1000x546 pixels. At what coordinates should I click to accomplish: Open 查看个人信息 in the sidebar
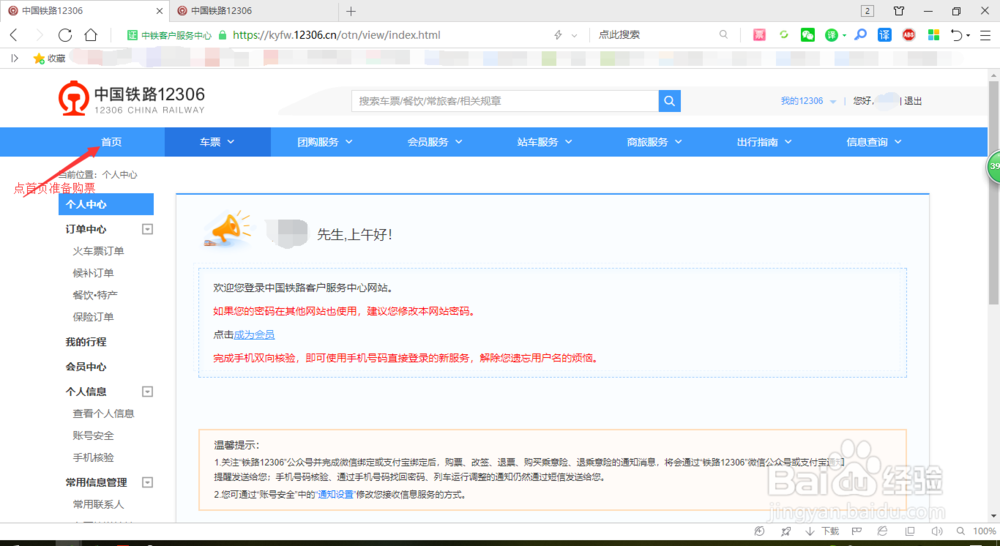click(x=103, y=413)
